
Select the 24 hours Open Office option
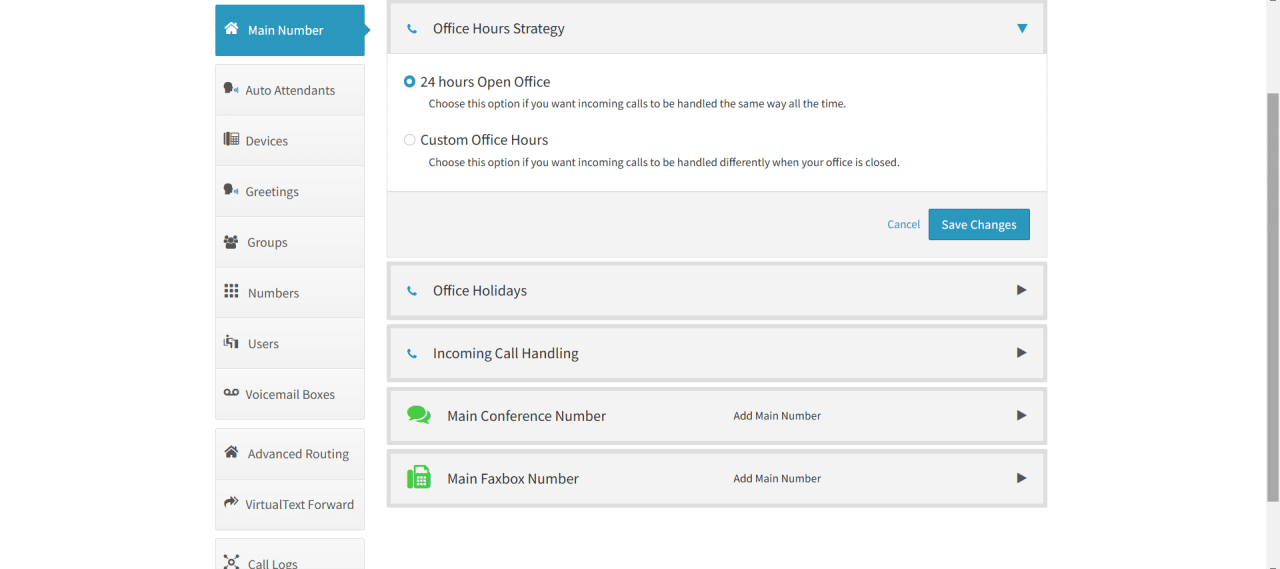coord(410,82)
